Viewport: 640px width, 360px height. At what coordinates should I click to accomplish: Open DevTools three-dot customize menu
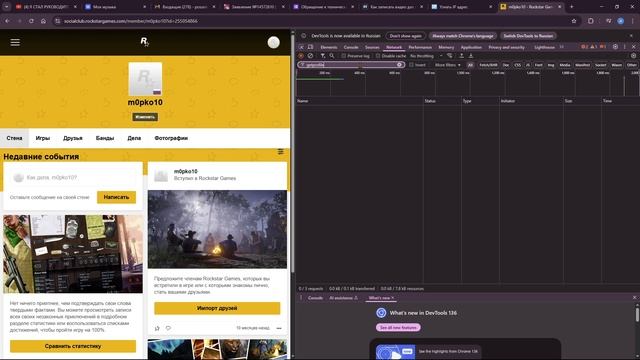coord(625,47)
